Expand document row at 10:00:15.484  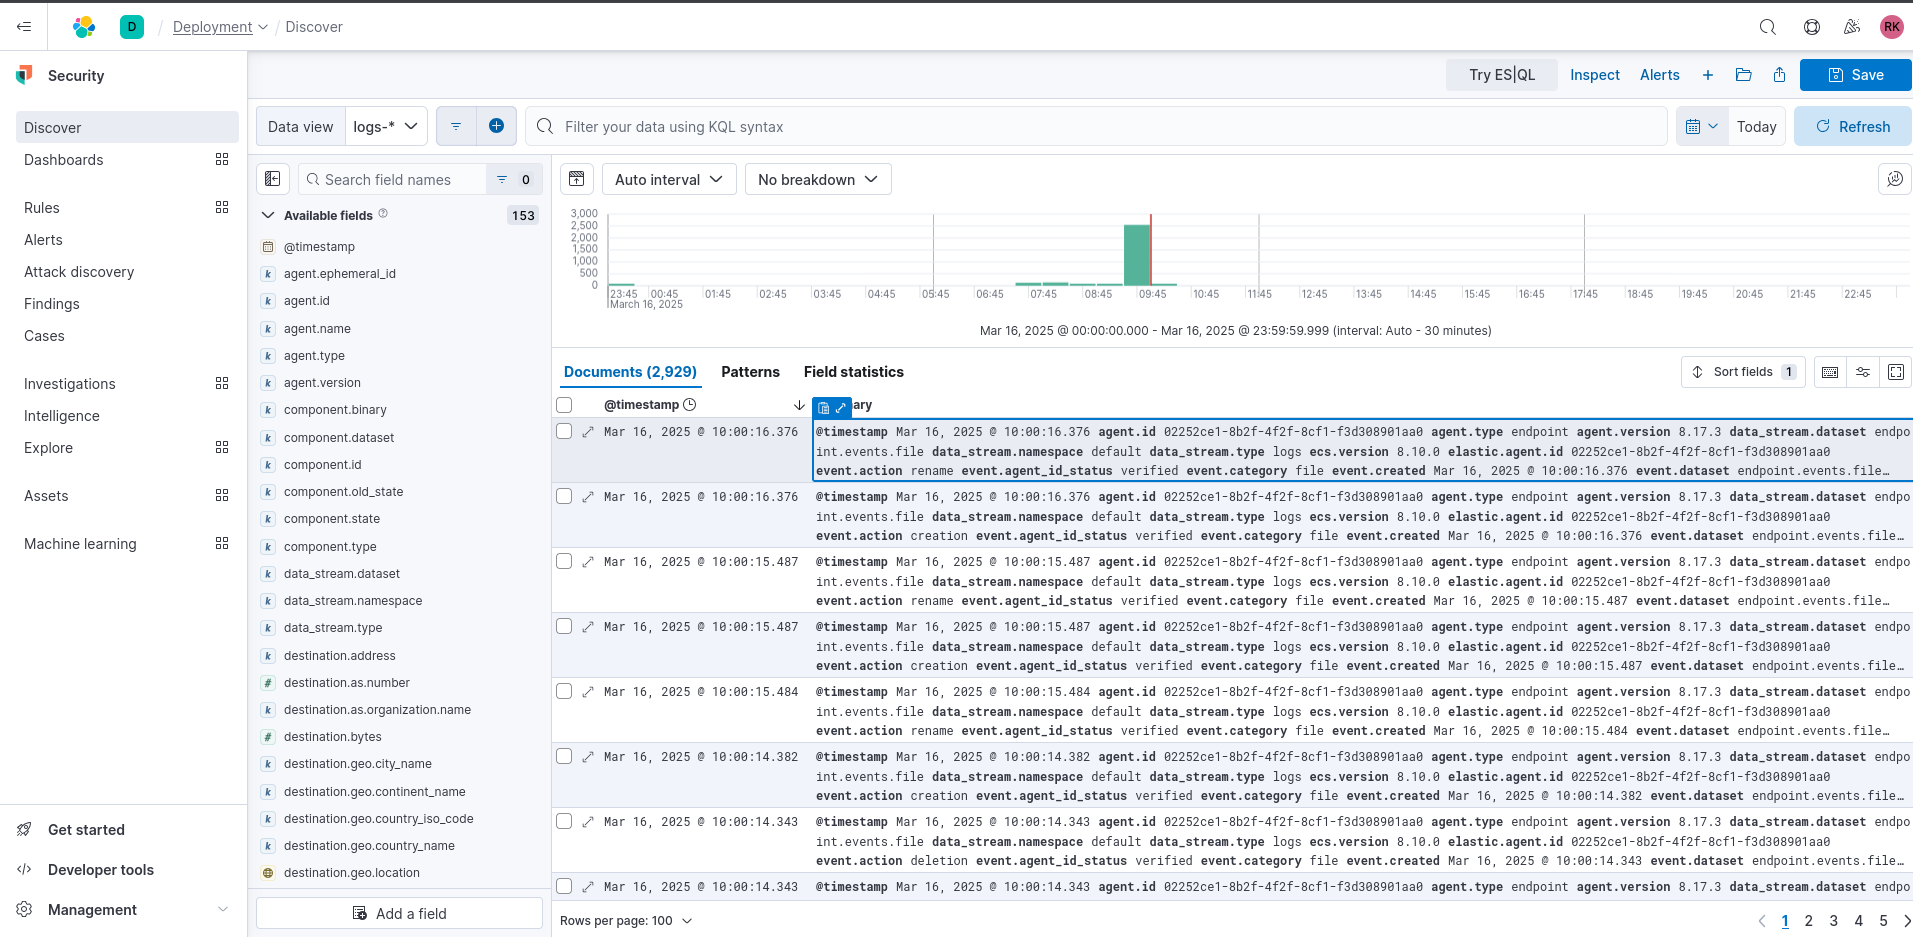click(588, 692)
